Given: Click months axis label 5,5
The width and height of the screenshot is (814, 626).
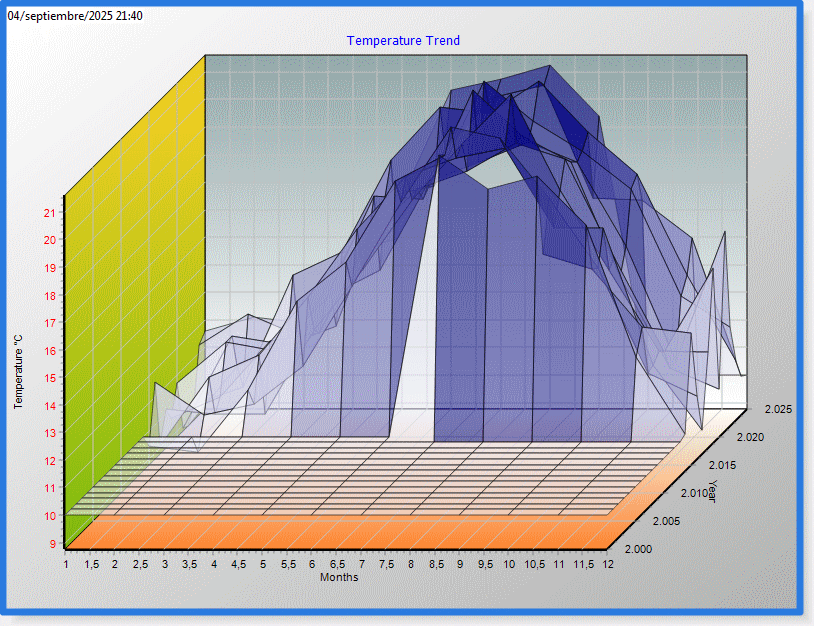Looking at the screenshot, I should 288,564.
